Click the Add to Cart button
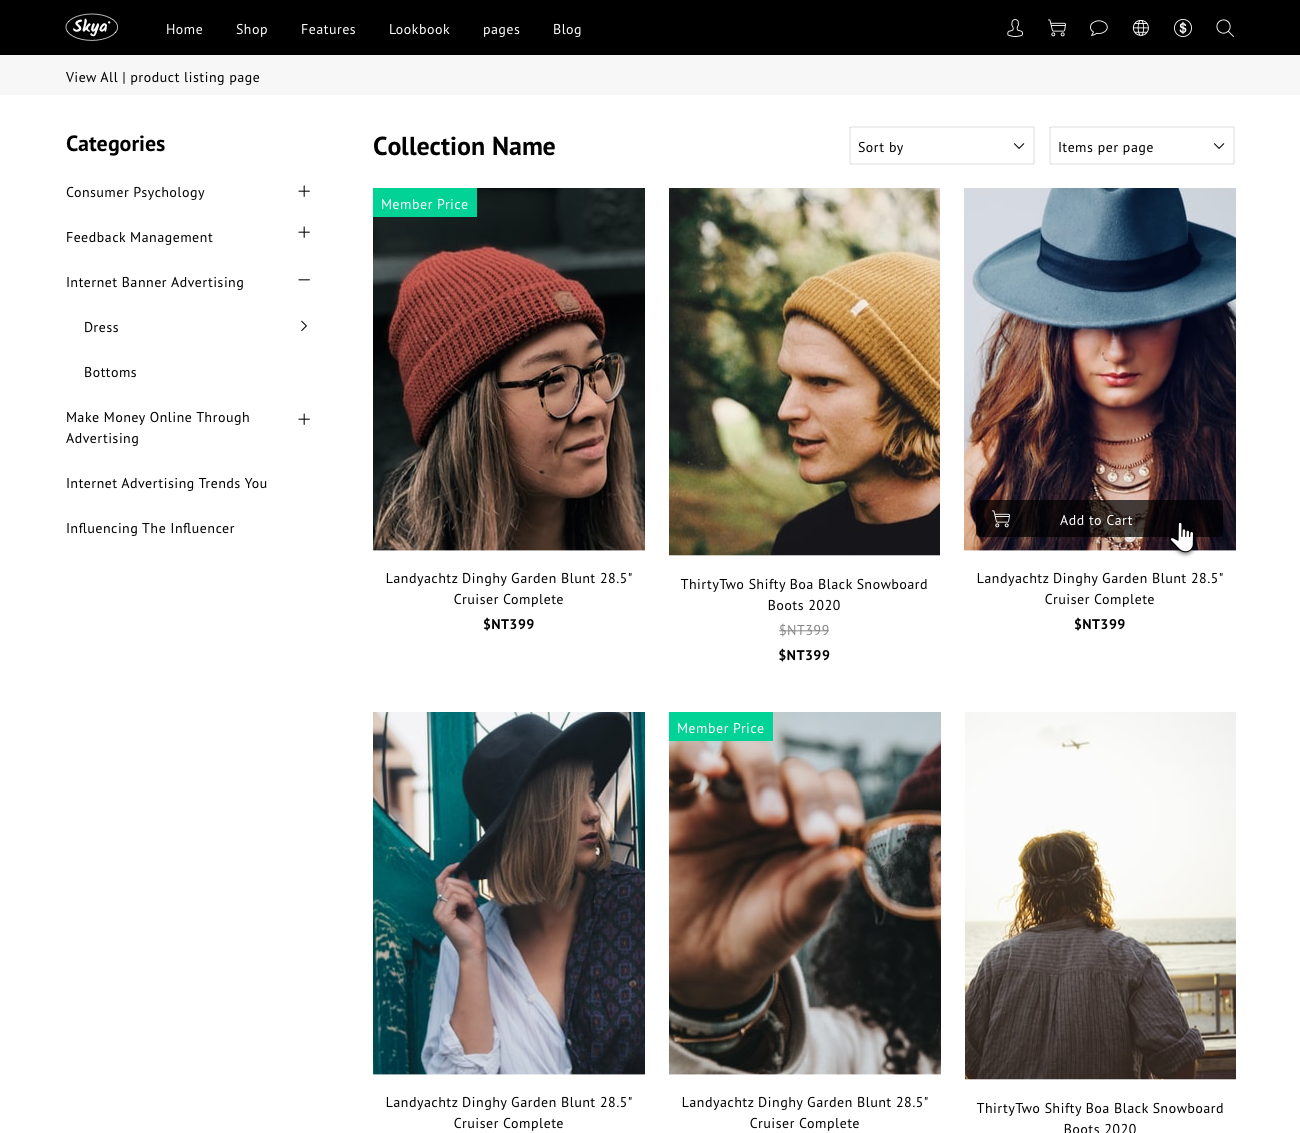The image size is (1300, 1133). pyautogui.click(x=1099, y=520)
